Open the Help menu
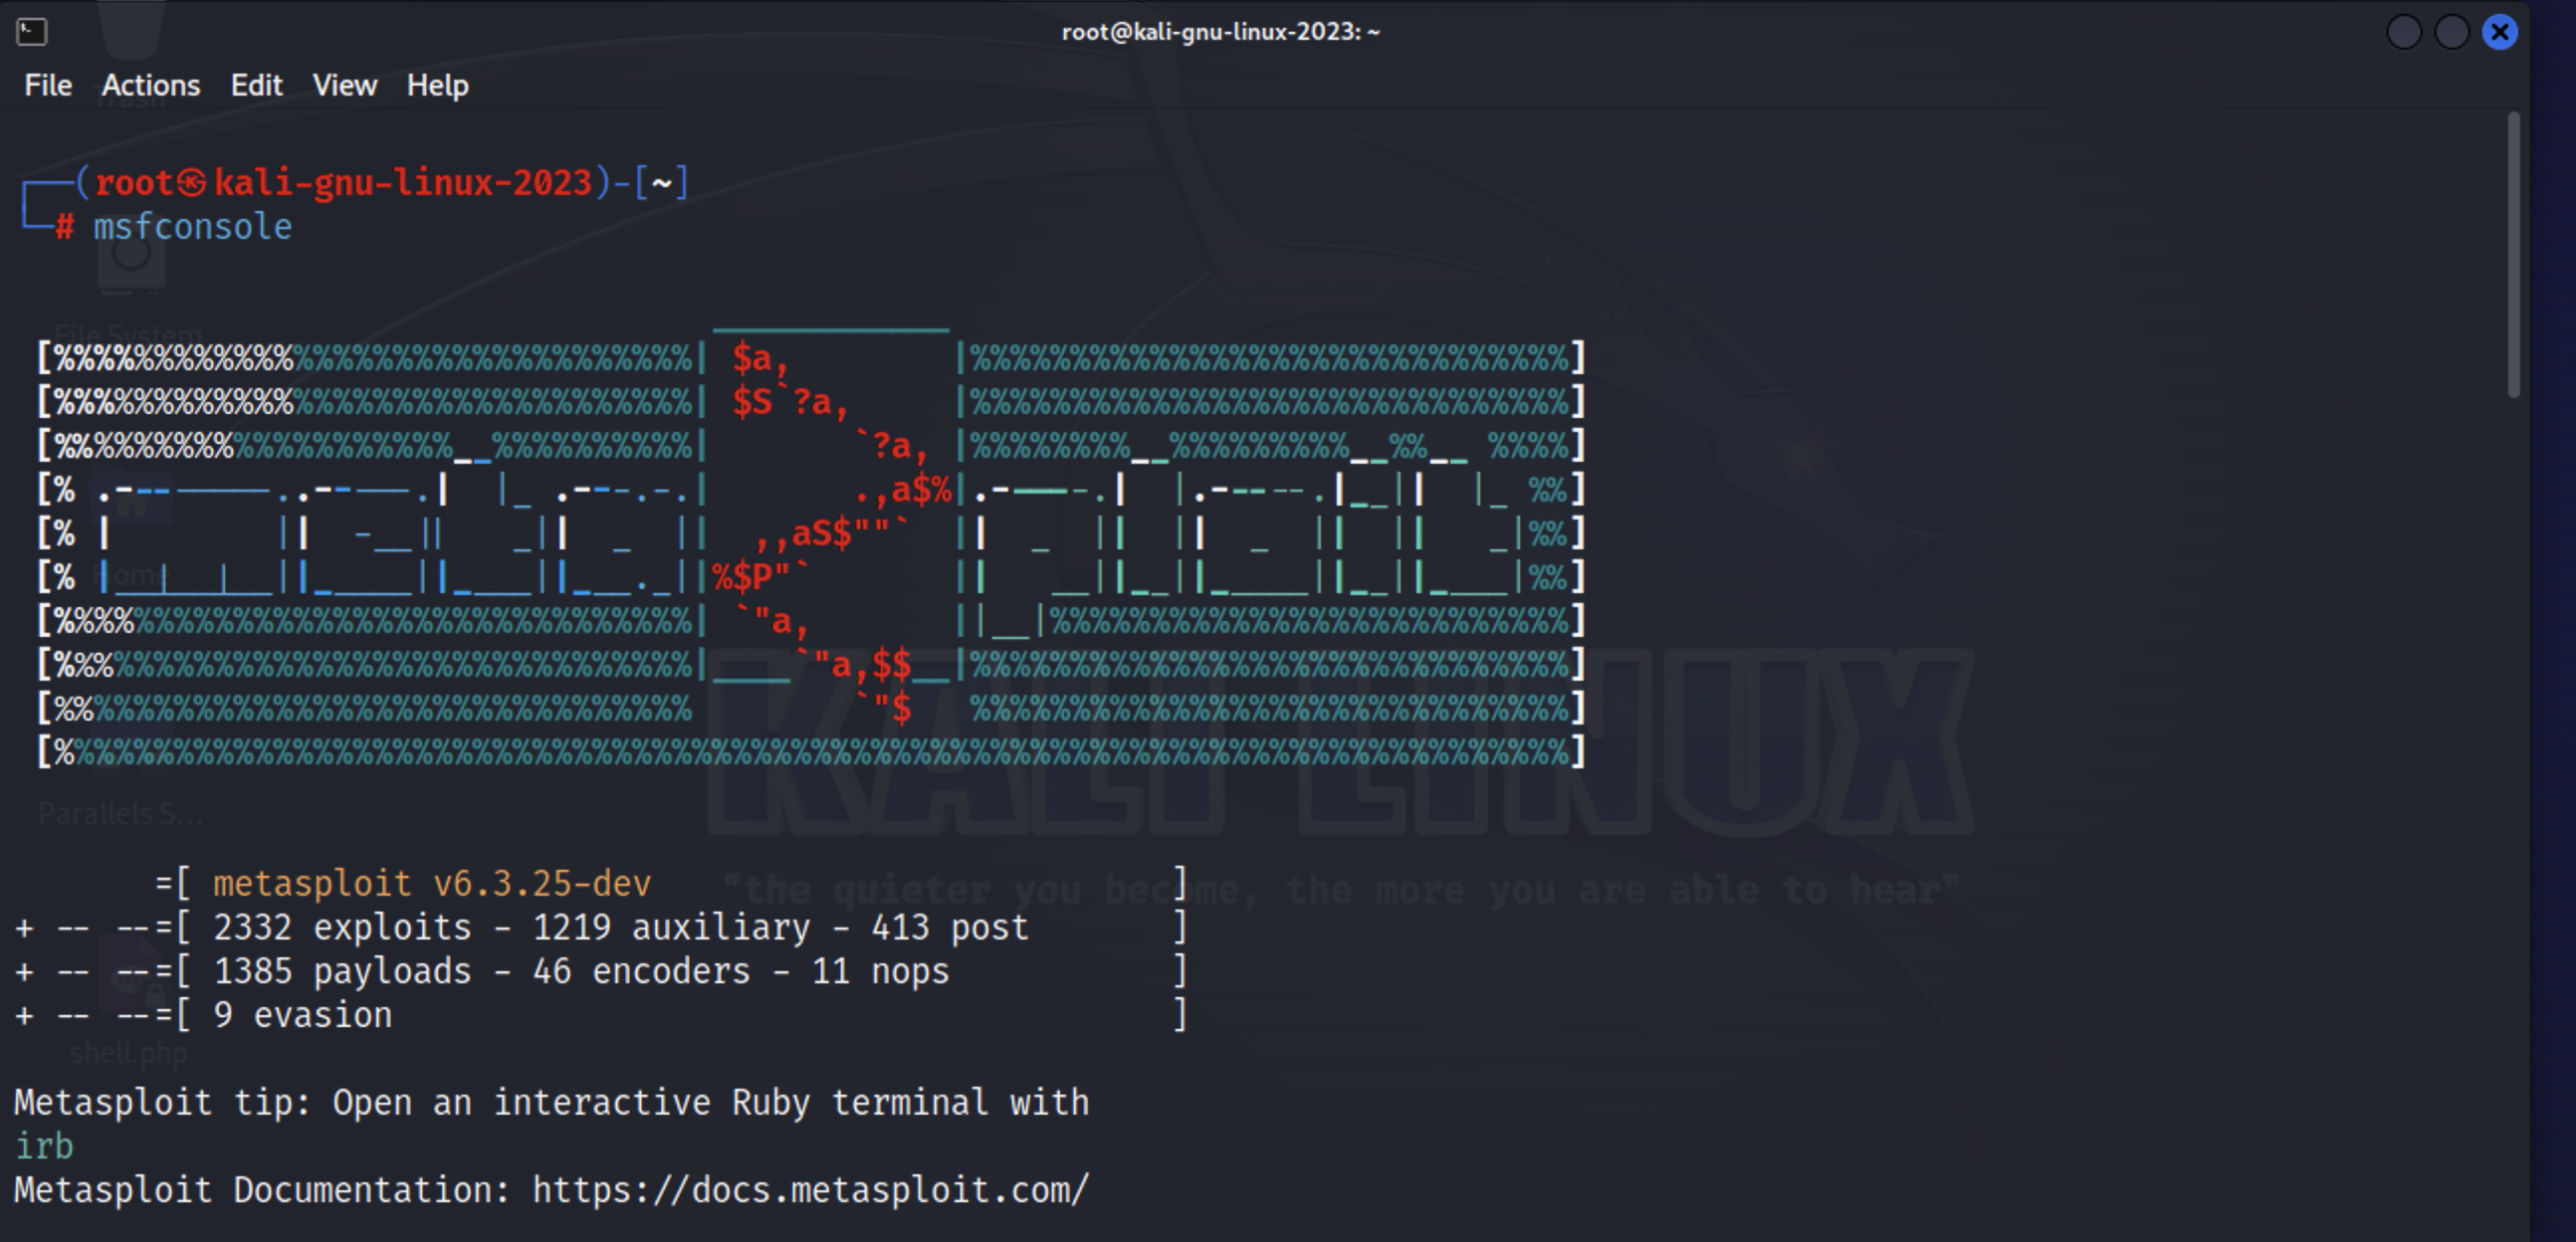The height and width of the screenshot is (1242, 2576). point(438,86)
